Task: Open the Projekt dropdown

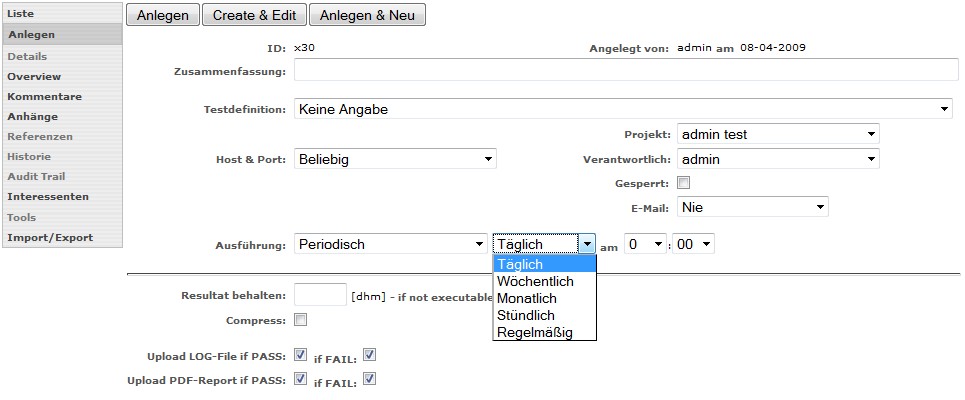Action: 777,134
